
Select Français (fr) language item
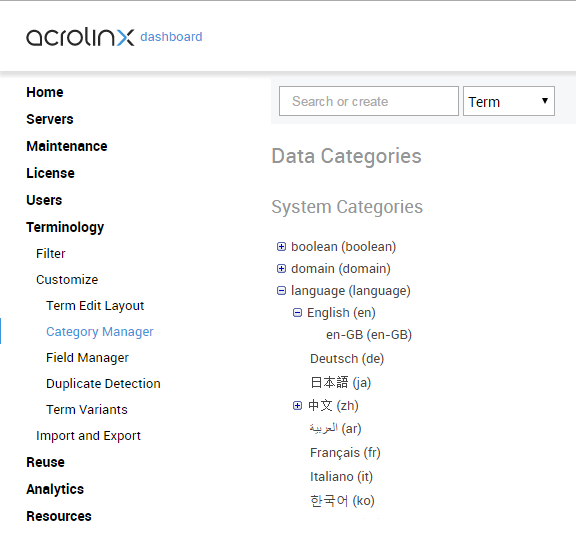click(345, 453)
